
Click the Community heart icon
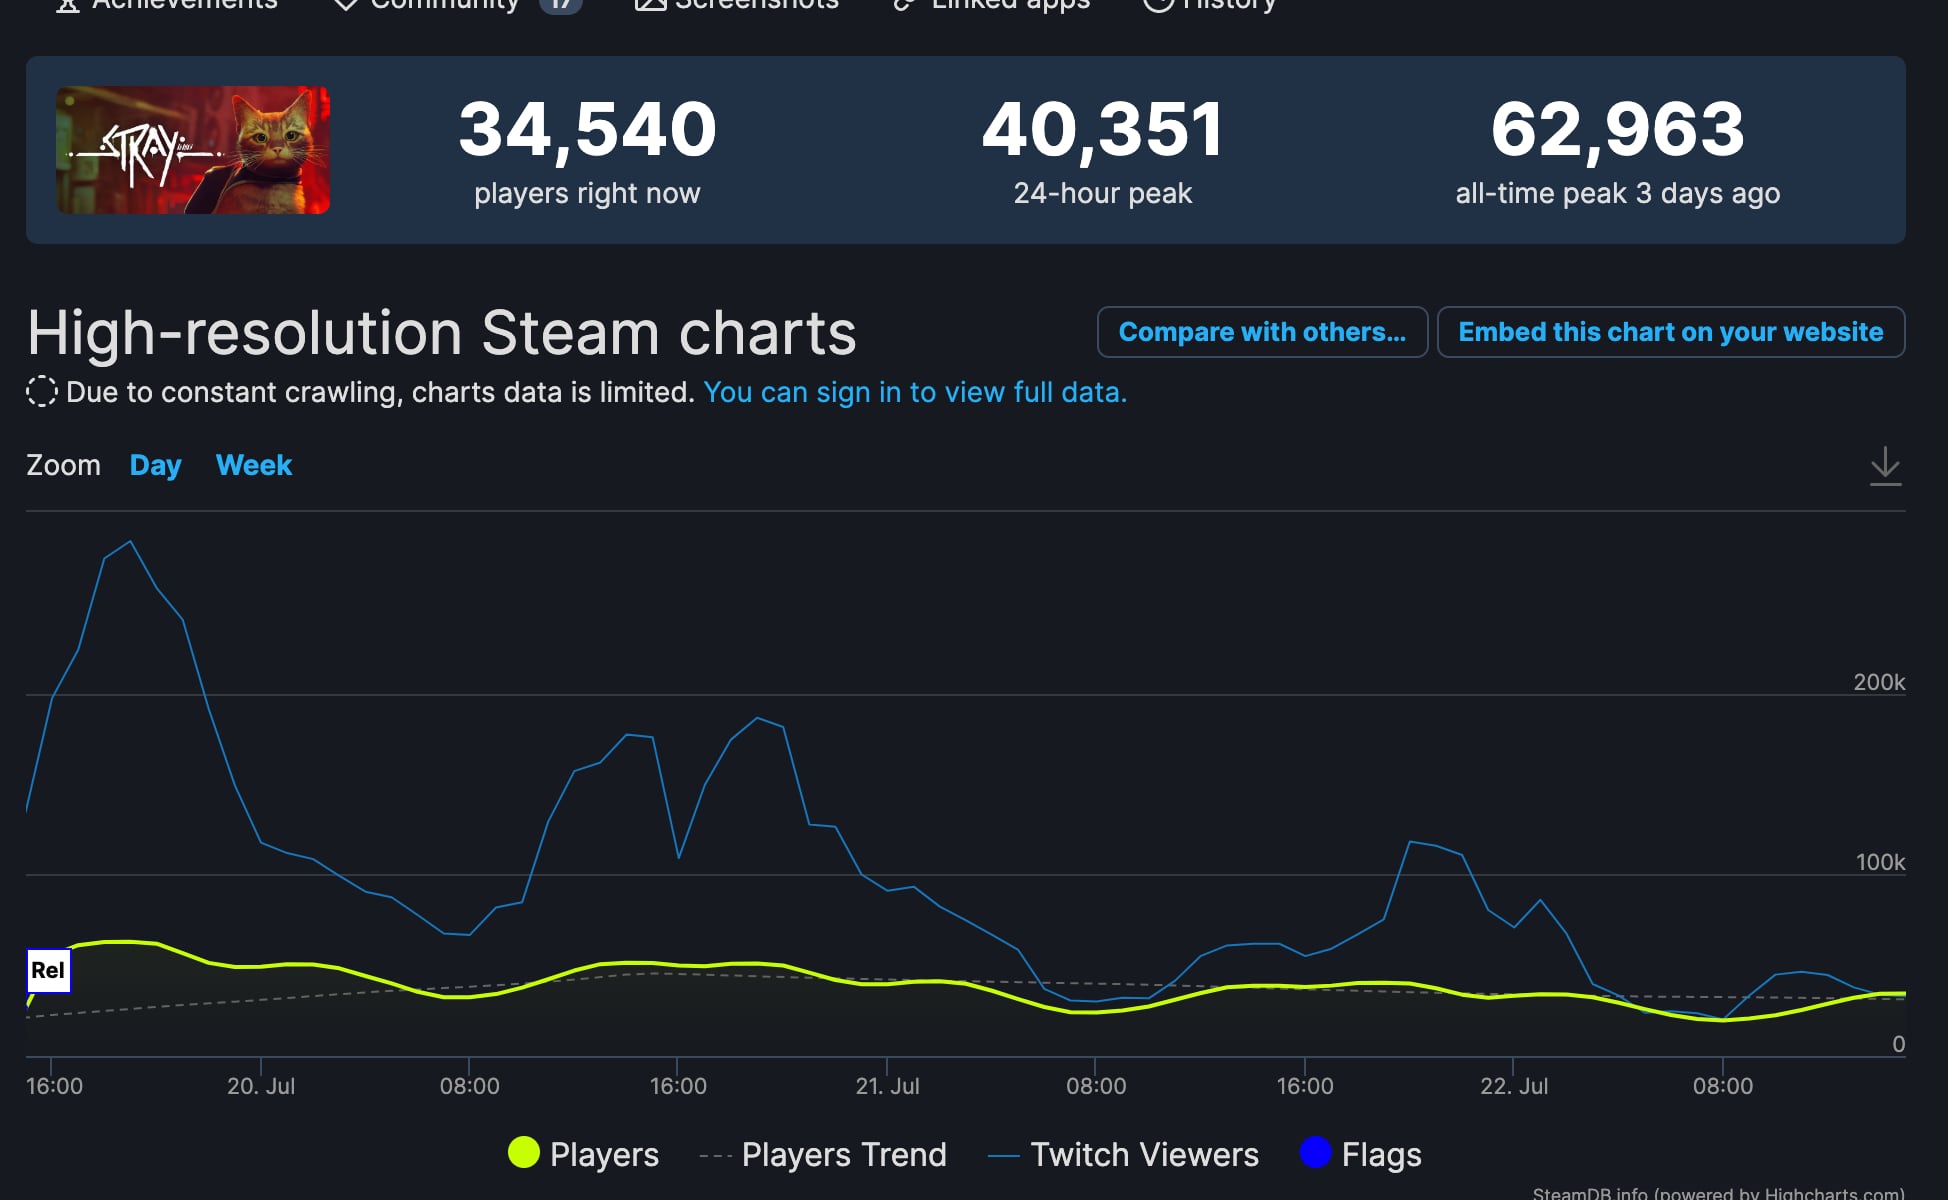coord(345,5)
